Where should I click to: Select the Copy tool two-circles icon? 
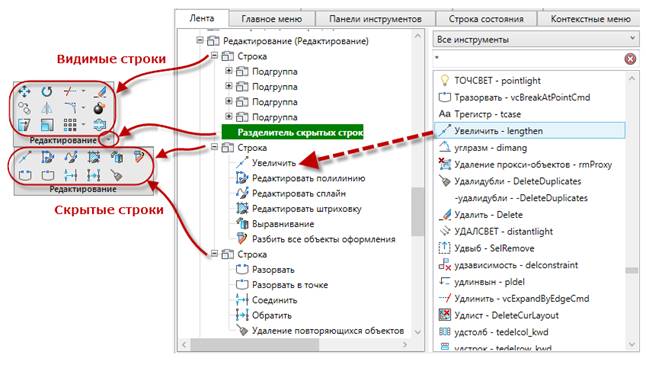[x=24, y=108]
